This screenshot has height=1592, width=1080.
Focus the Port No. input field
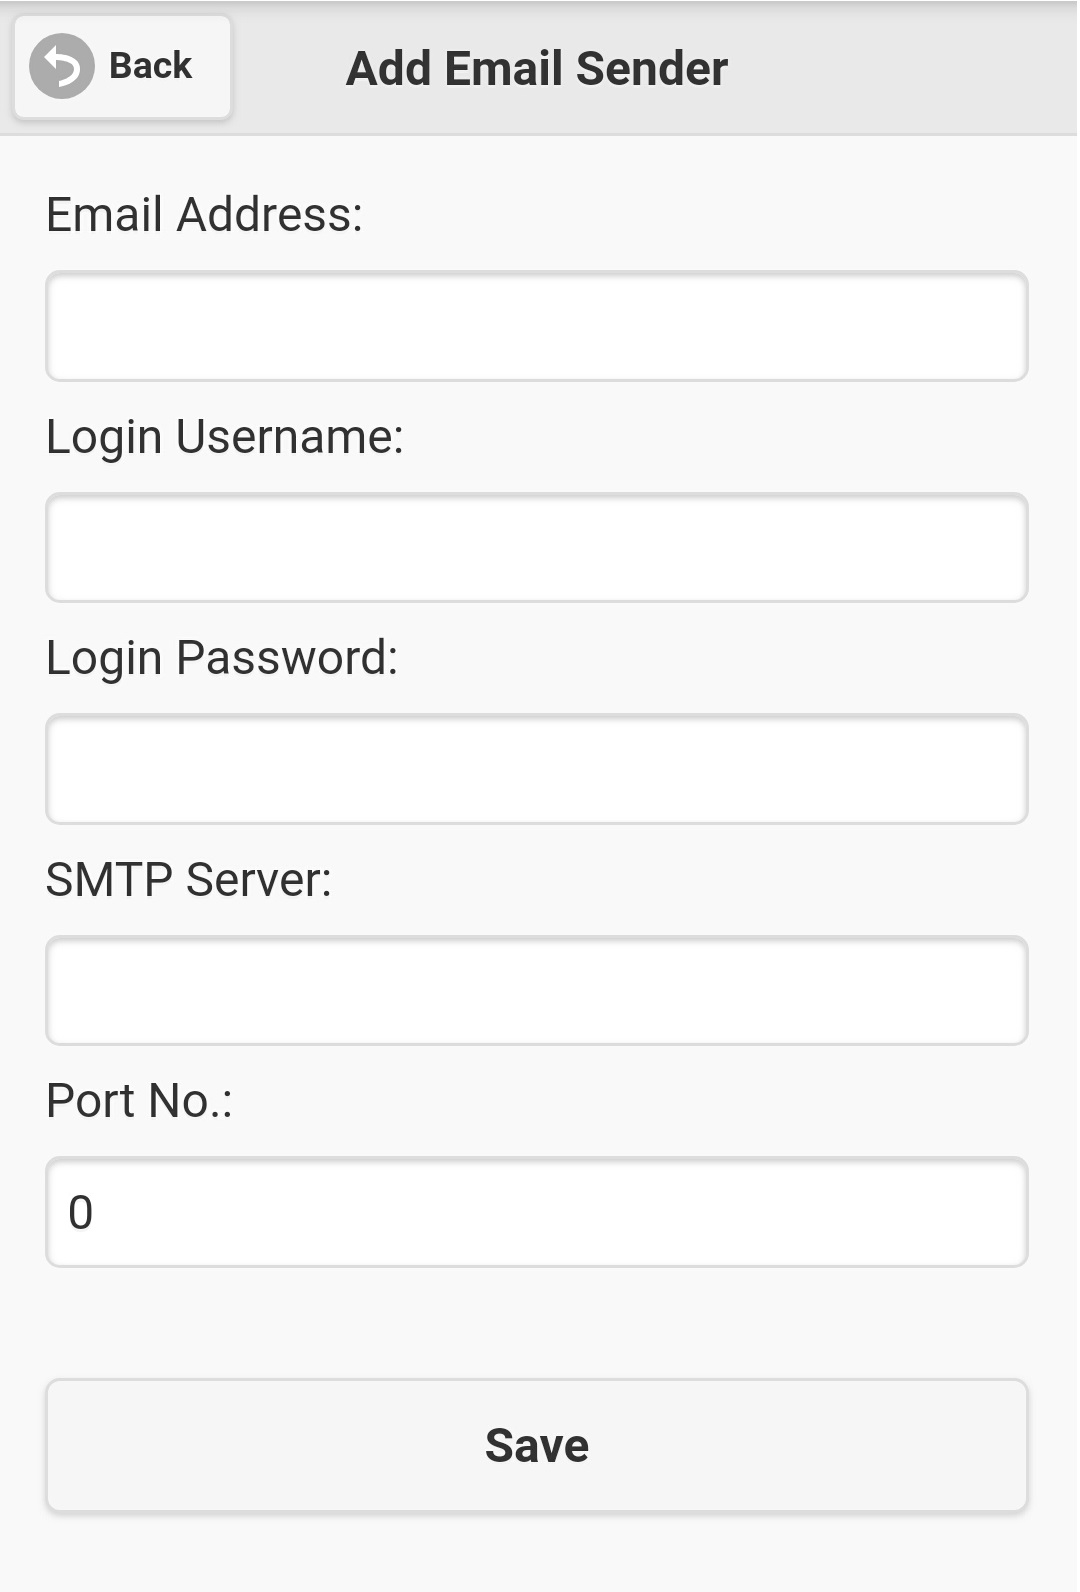point(536,1212)
